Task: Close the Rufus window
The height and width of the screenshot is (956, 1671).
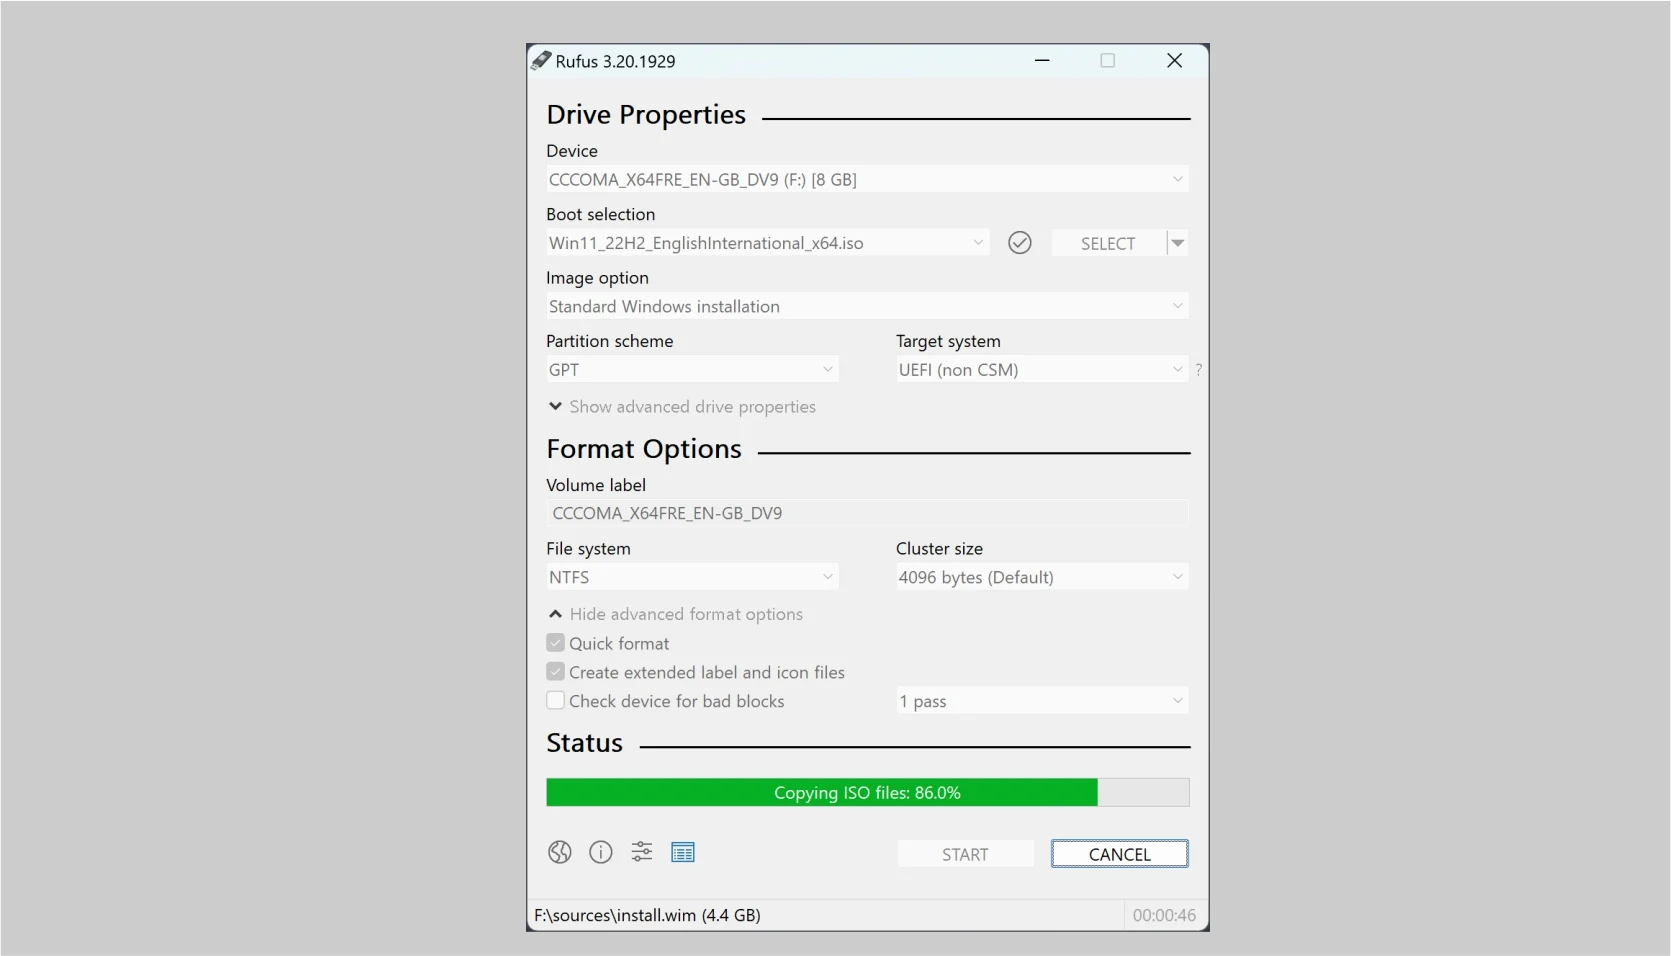Action: [1175, 61]
